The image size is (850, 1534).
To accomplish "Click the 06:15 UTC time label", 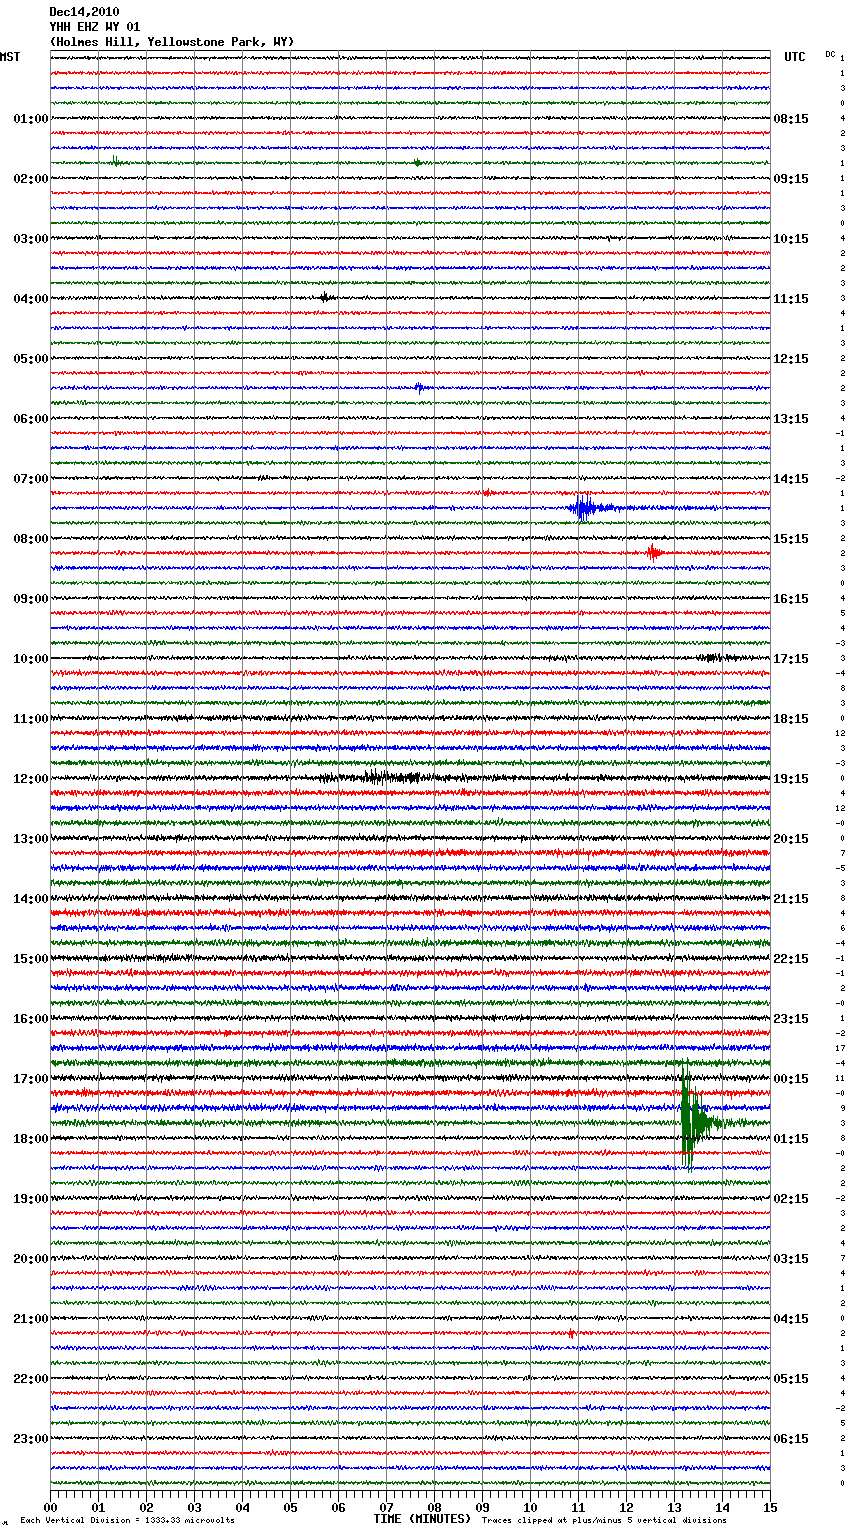I will tap(791, 1439).
